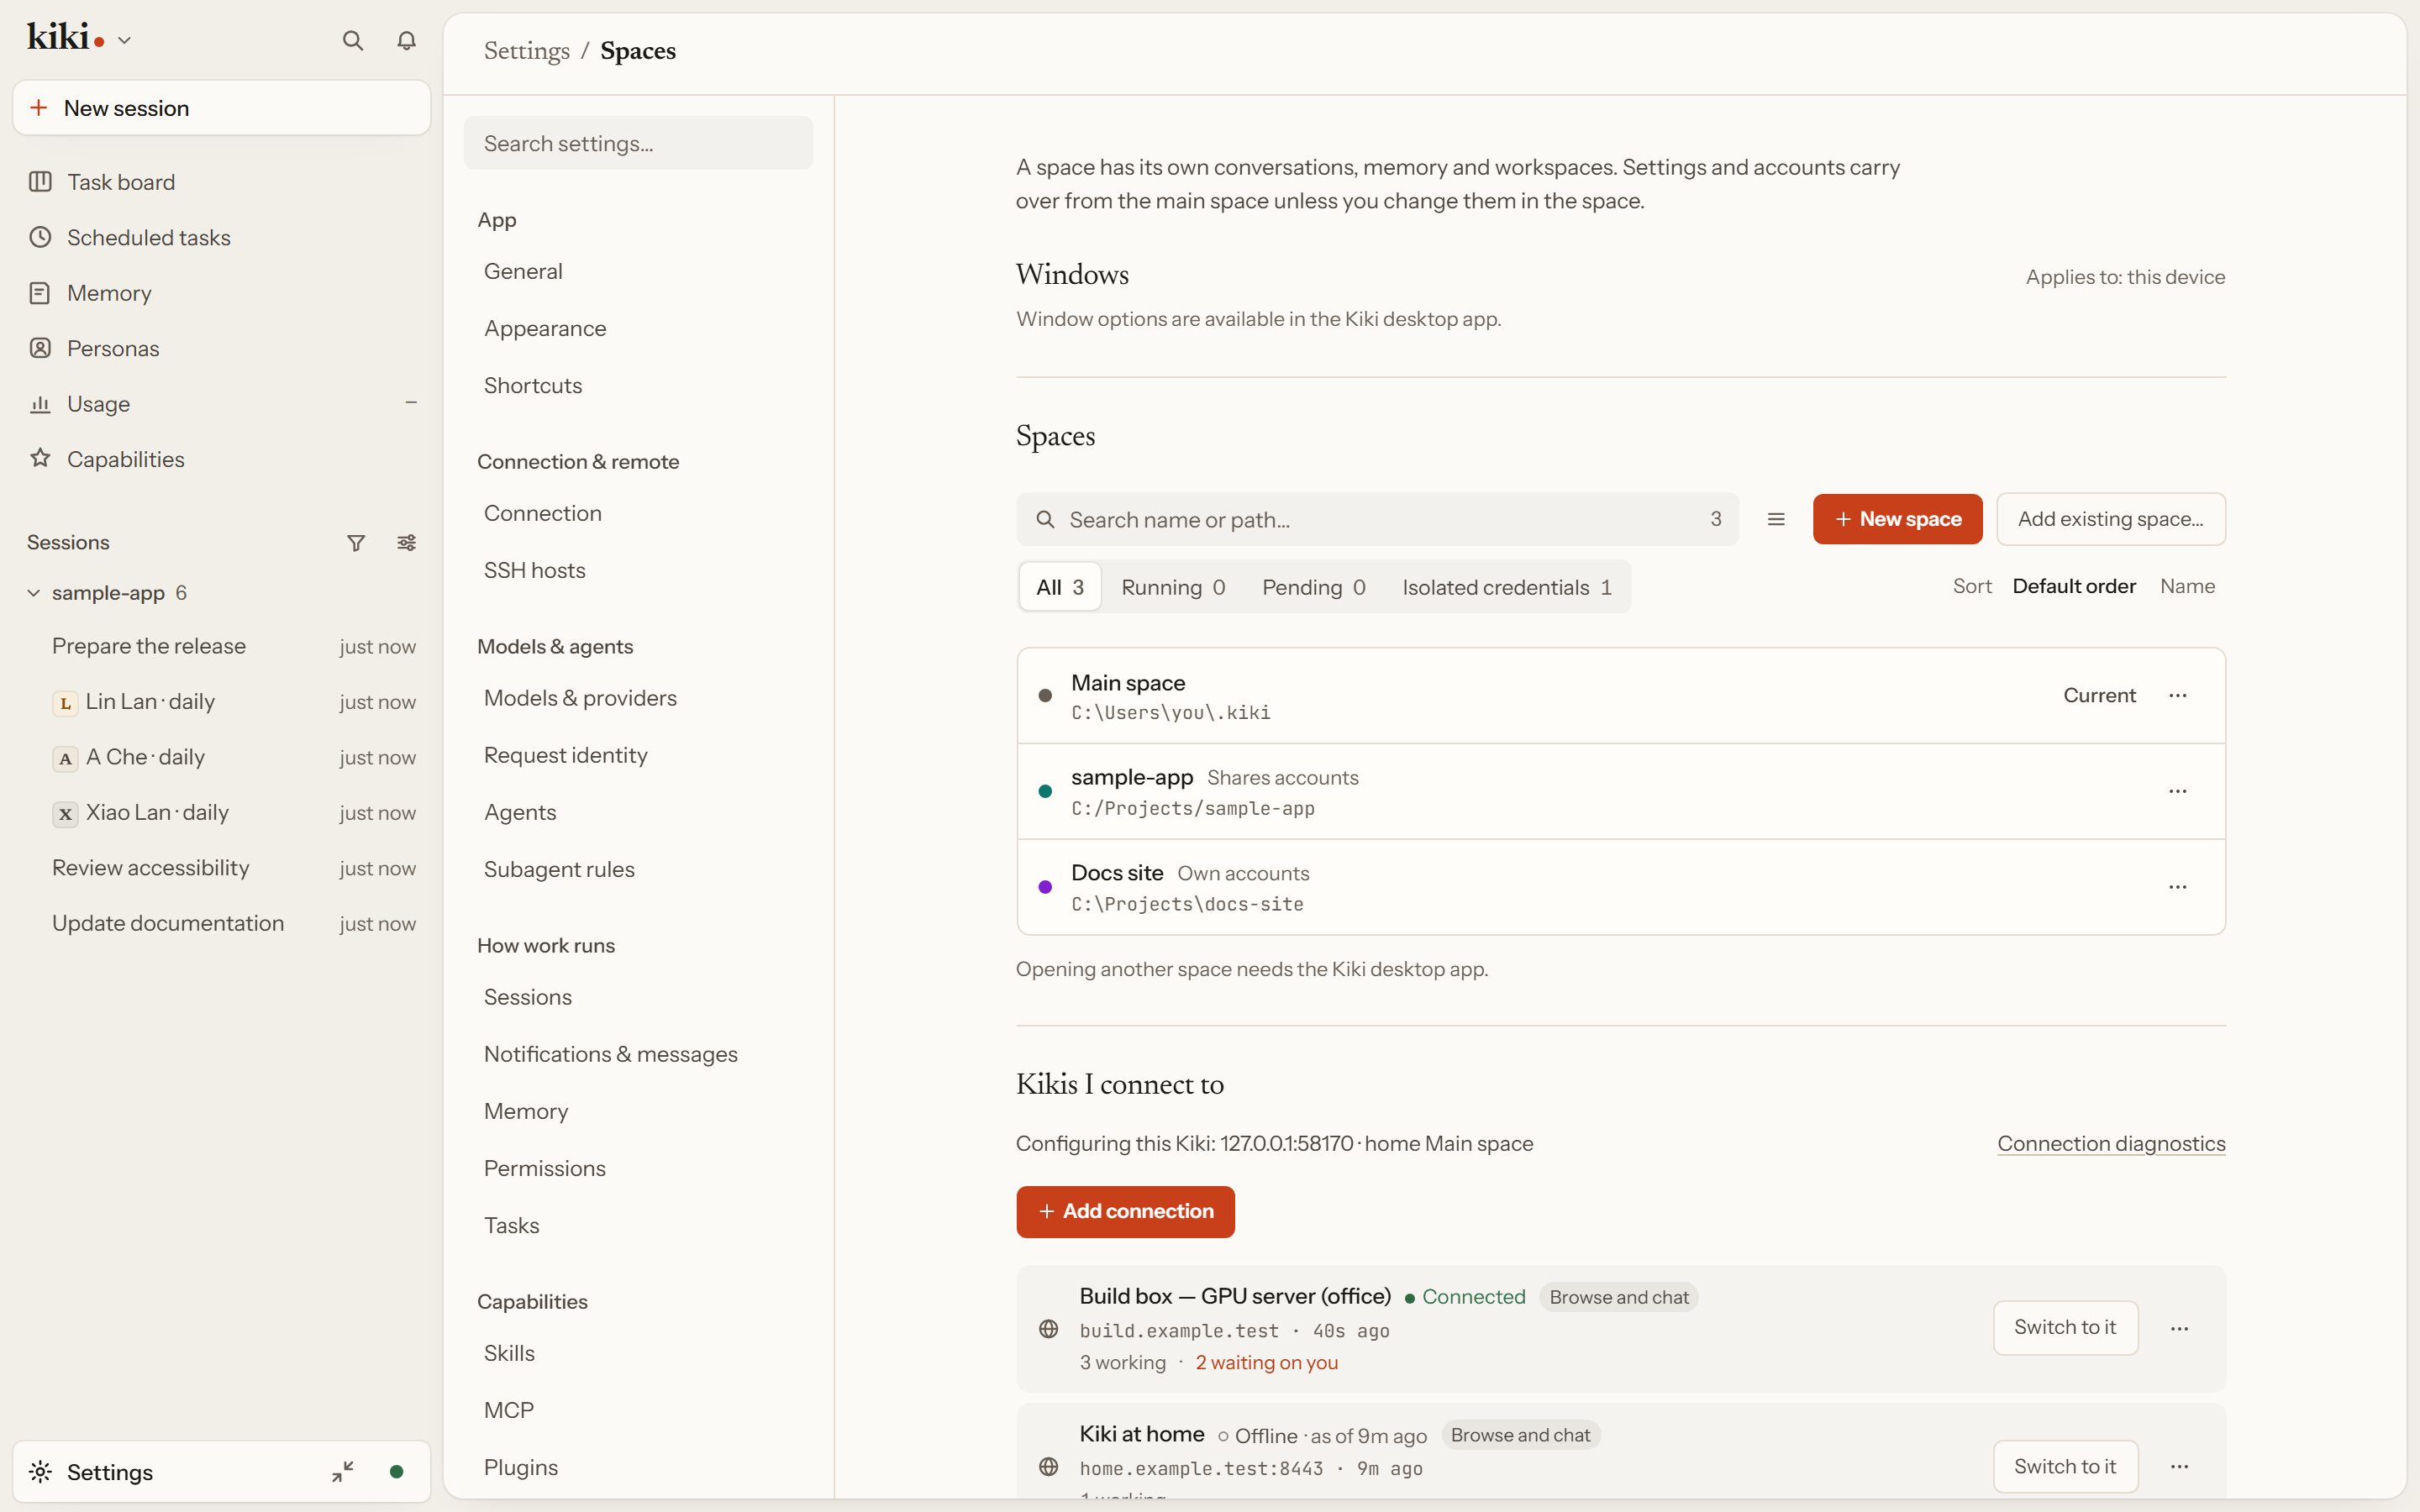Open sidebar Capabilities star item
Screen dimensions: 2420x1512
tap(222, 459)
